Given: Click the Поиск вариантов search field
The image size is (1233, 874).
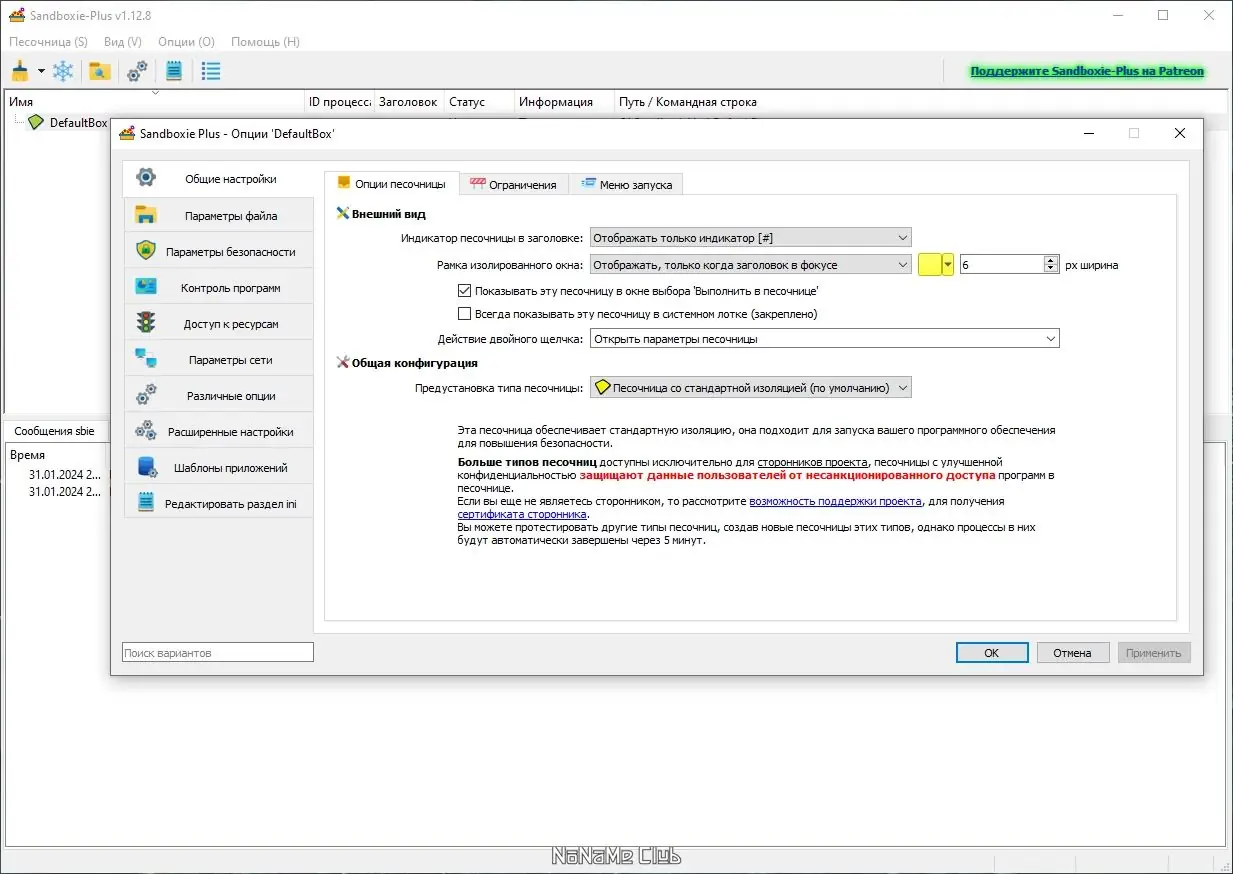Looking at the screenshot, I should tap(218, 652).
